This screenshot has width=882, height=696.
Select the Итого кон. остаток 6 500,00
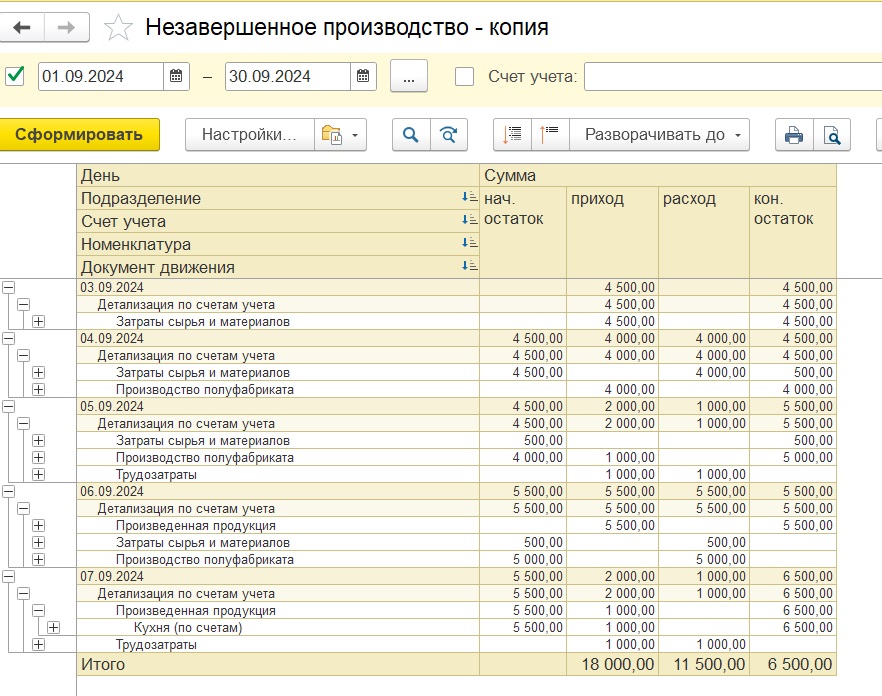point(793,664)
